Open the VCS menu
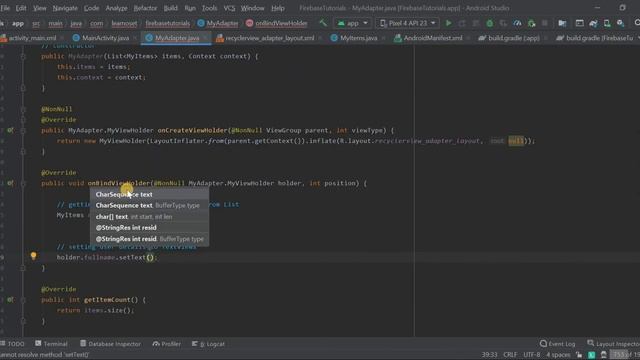The height and width of the screenshot is (360, 640). click(229, 8)
